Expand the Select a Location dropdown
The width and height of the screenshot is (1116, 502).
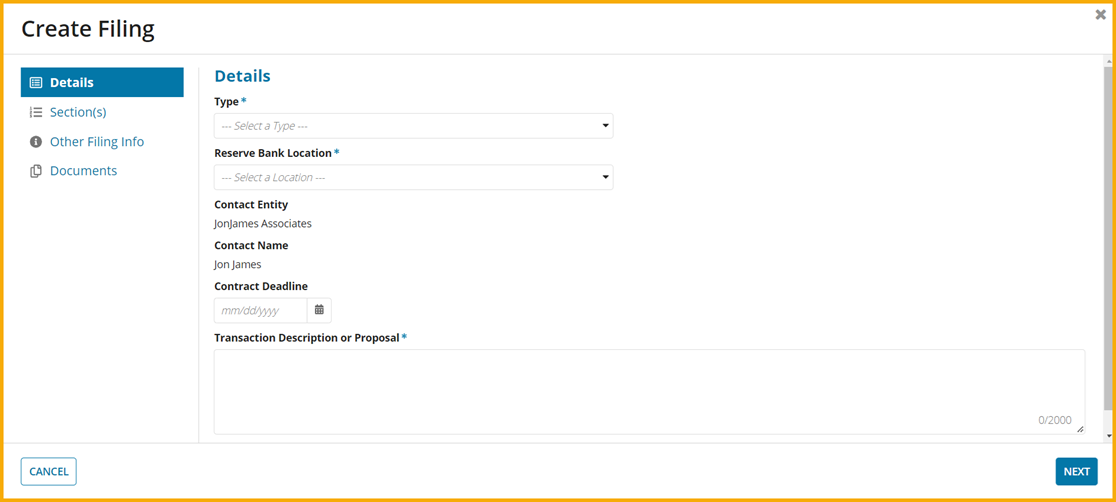point(414,177)
